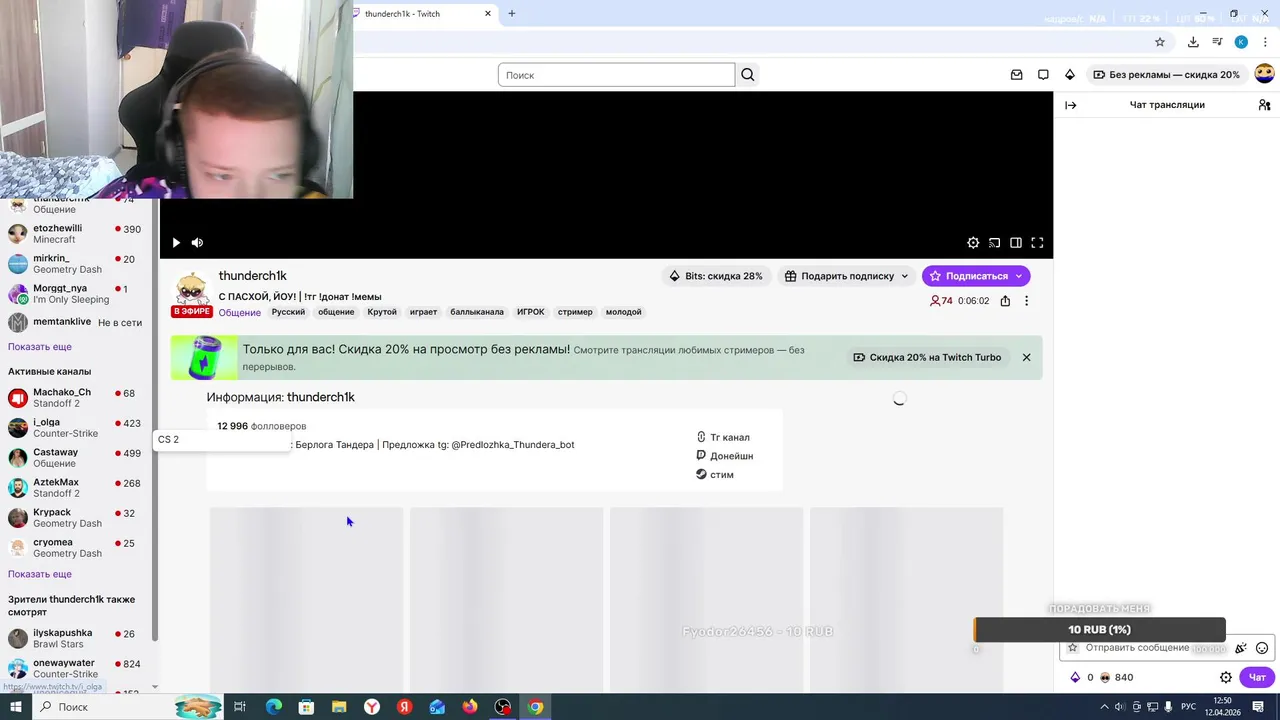Open i_olga Counter-Strike channel
Viewport: 1280px width, 720px height.
75,428
